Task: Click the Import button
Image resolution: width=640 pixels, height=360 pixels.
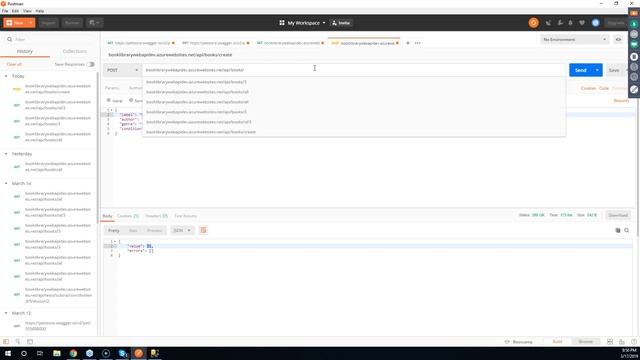Action: tap(48, 23)
